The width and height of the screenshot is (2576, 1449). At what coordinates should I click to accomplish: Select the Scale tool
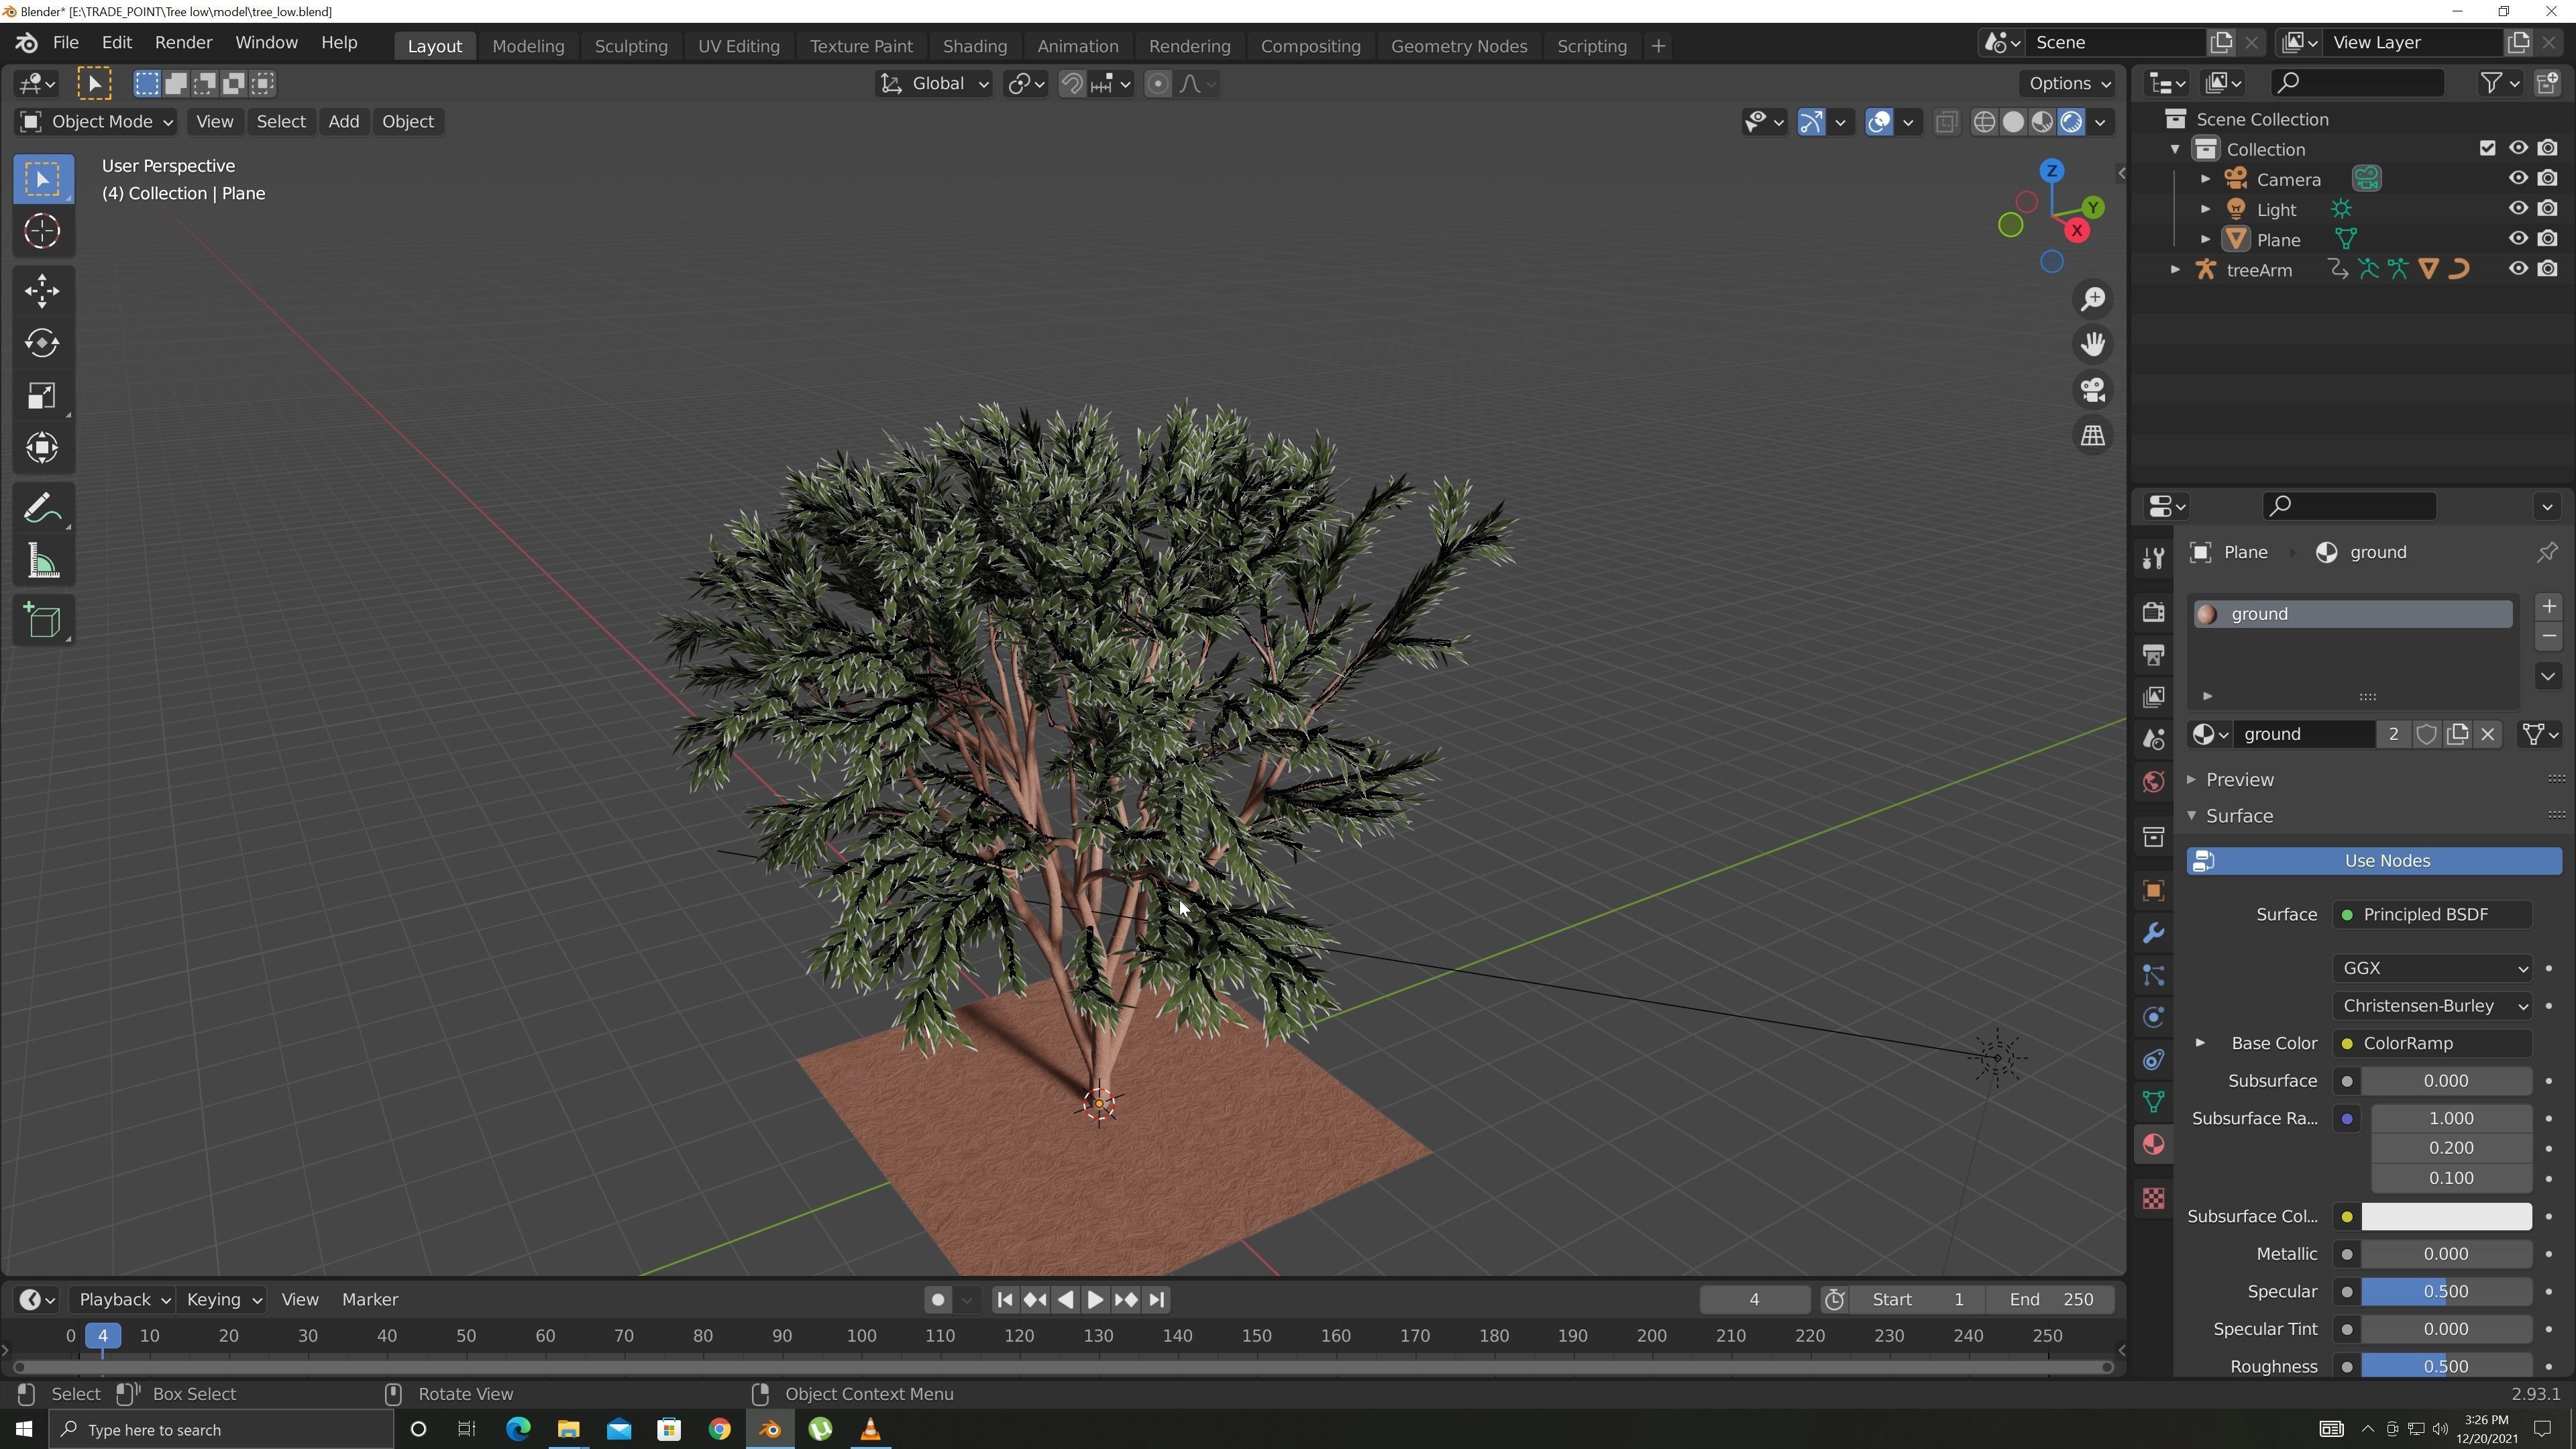42,395
